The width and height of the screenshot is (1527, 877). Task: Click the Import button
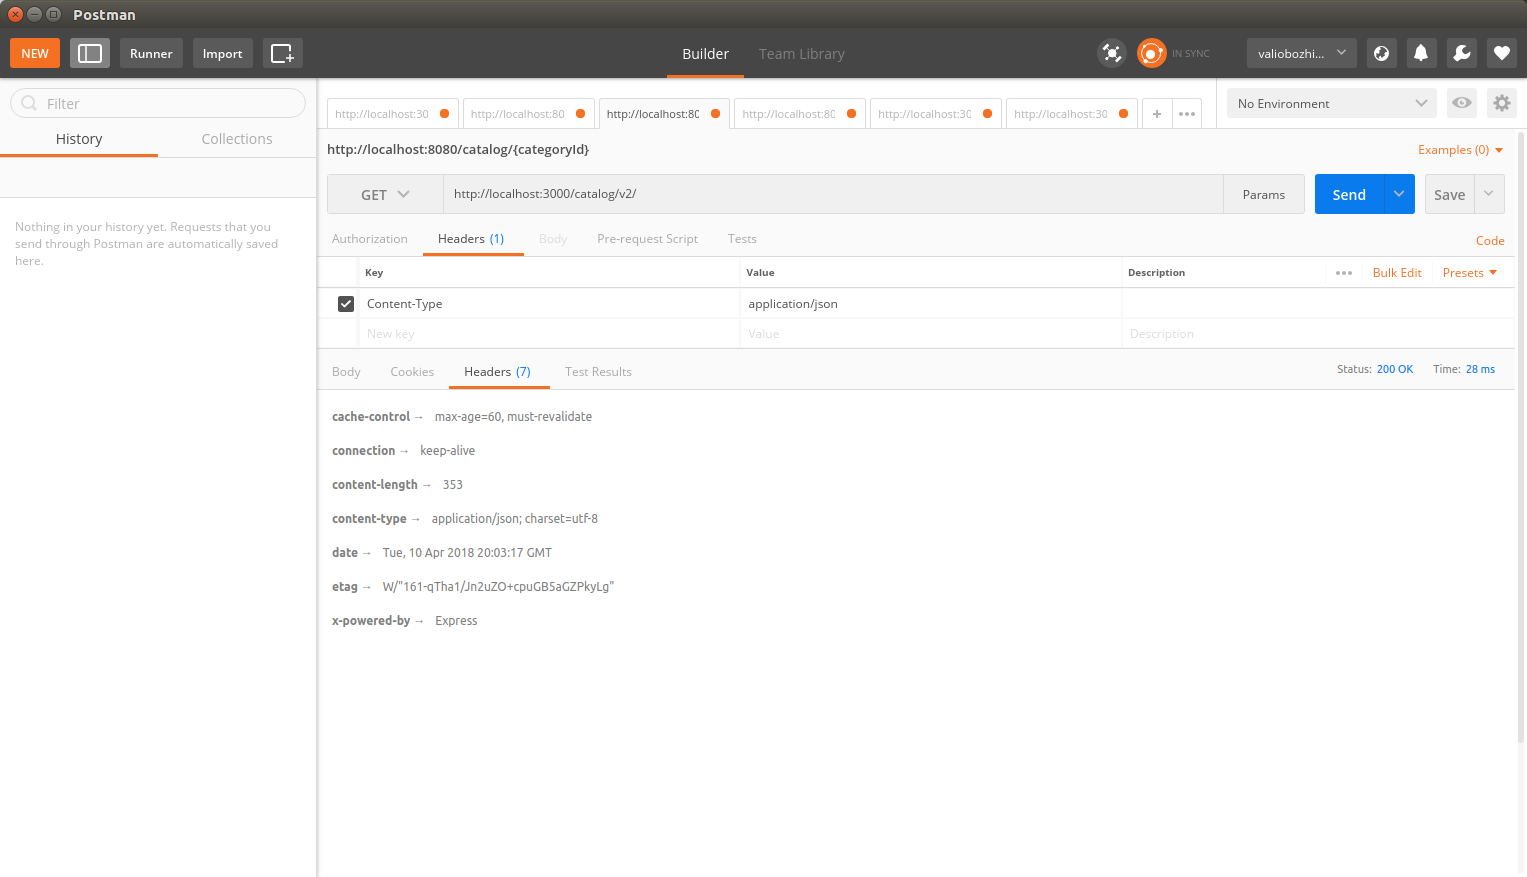[222, 53]
